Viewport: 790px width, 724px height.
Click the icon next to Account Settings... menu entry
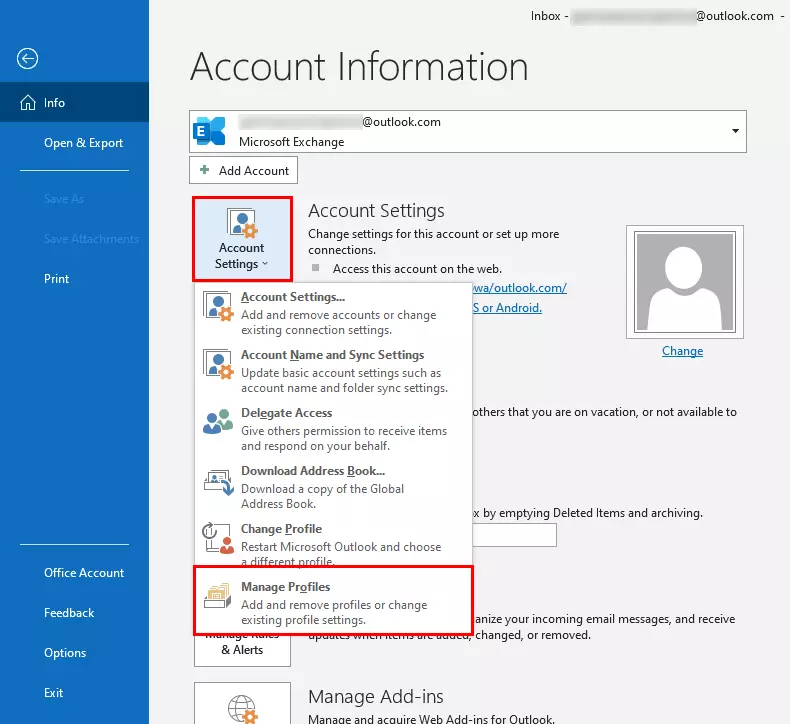tap(218, 306)
